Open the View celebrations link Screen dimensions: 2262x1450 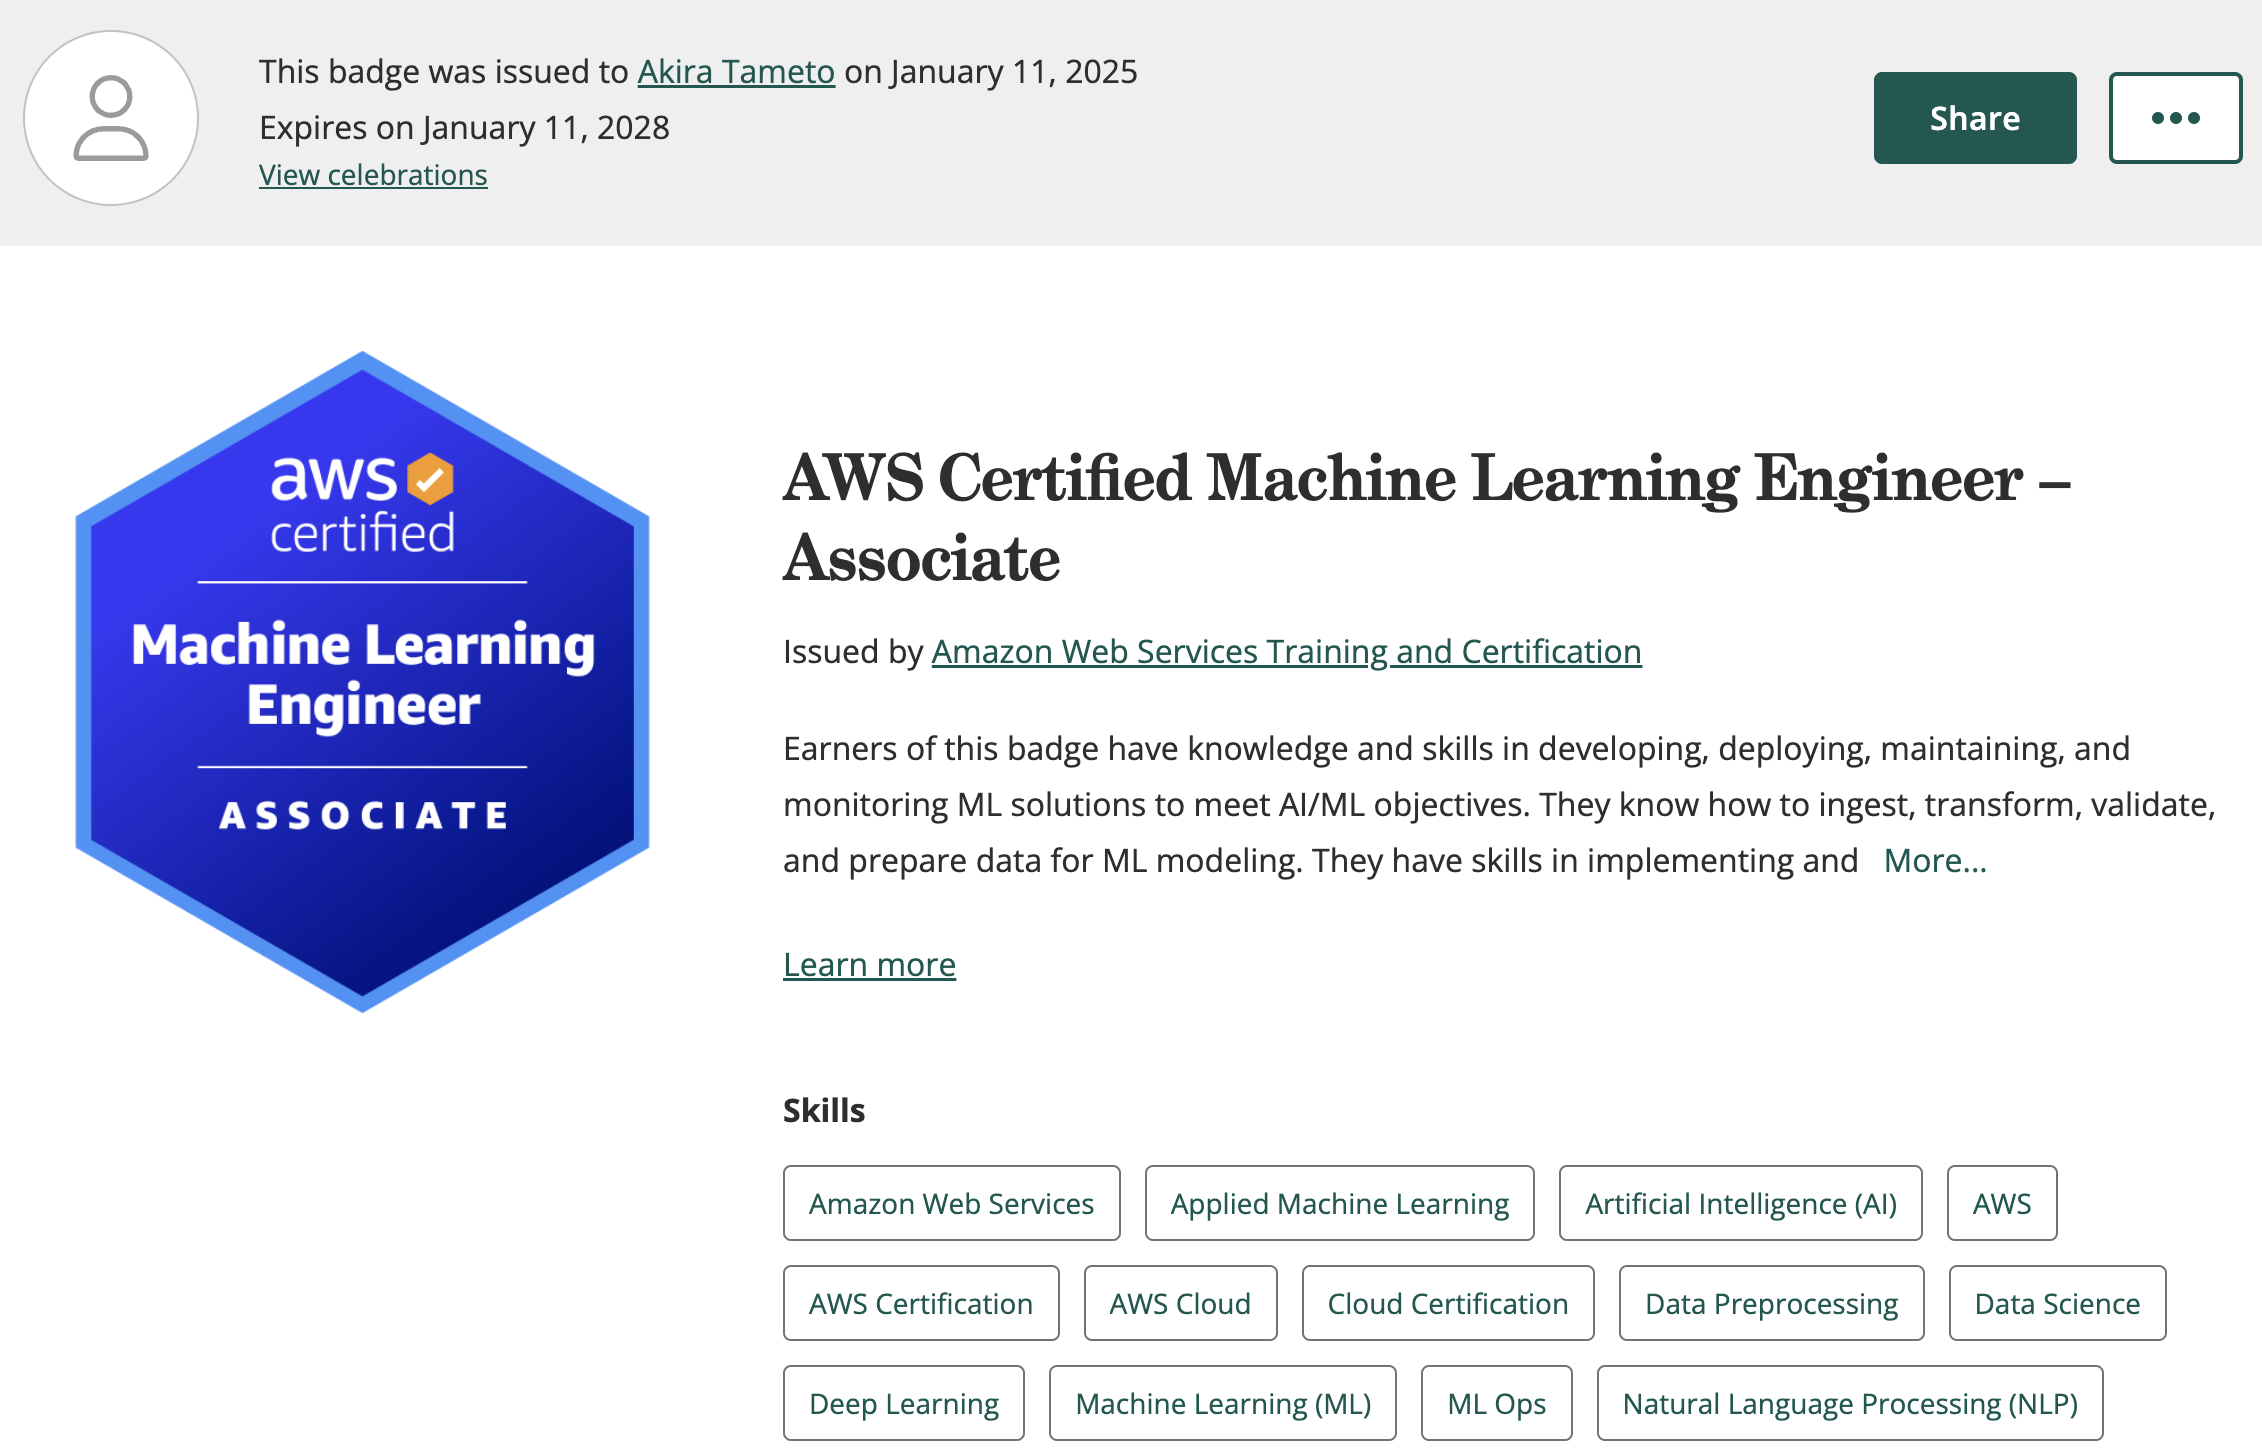[373, 175]
